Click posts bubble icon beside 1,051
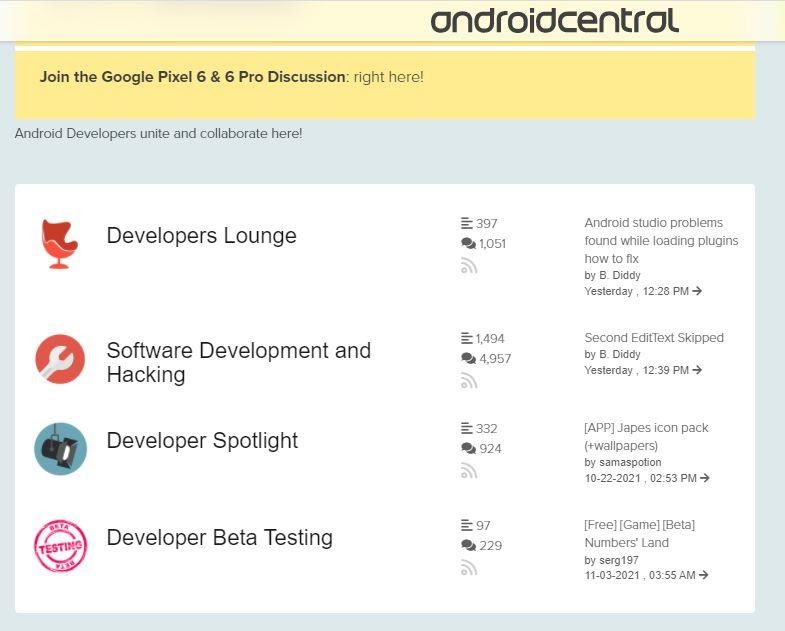The height and width of the screenshot is (631, 785). click(x=468, y=243)
